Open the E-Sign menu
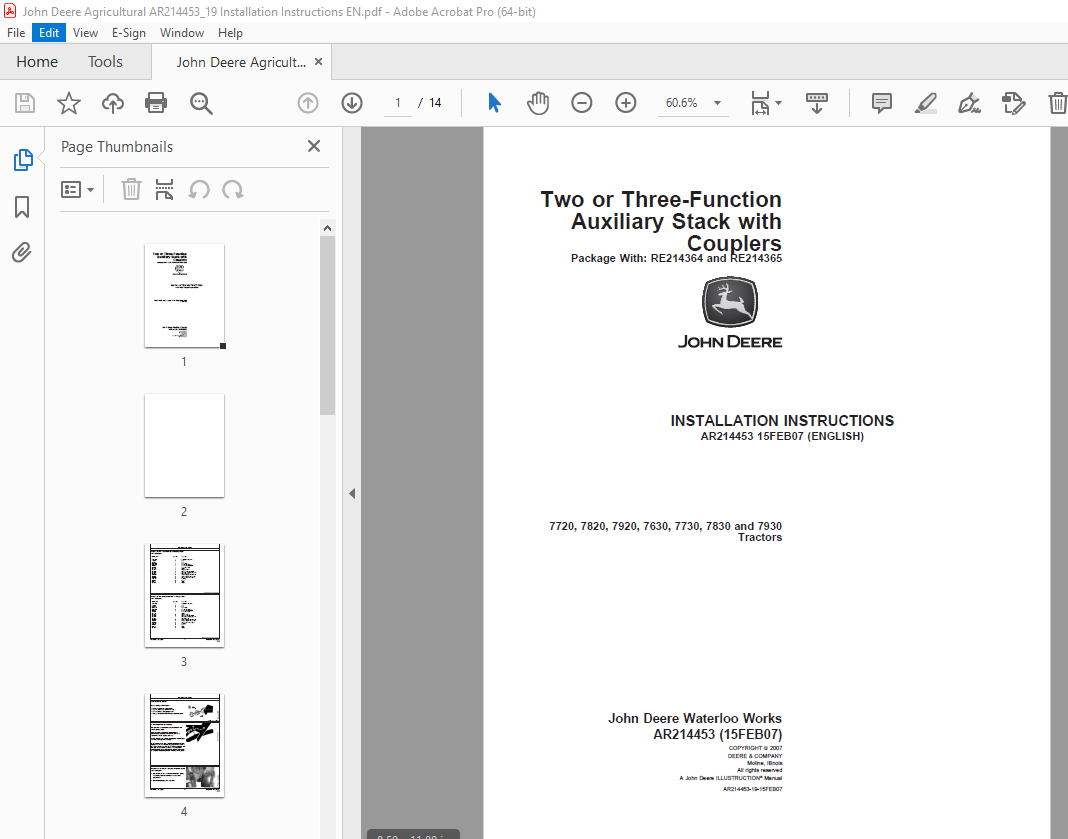 click(x=129, y=33)
